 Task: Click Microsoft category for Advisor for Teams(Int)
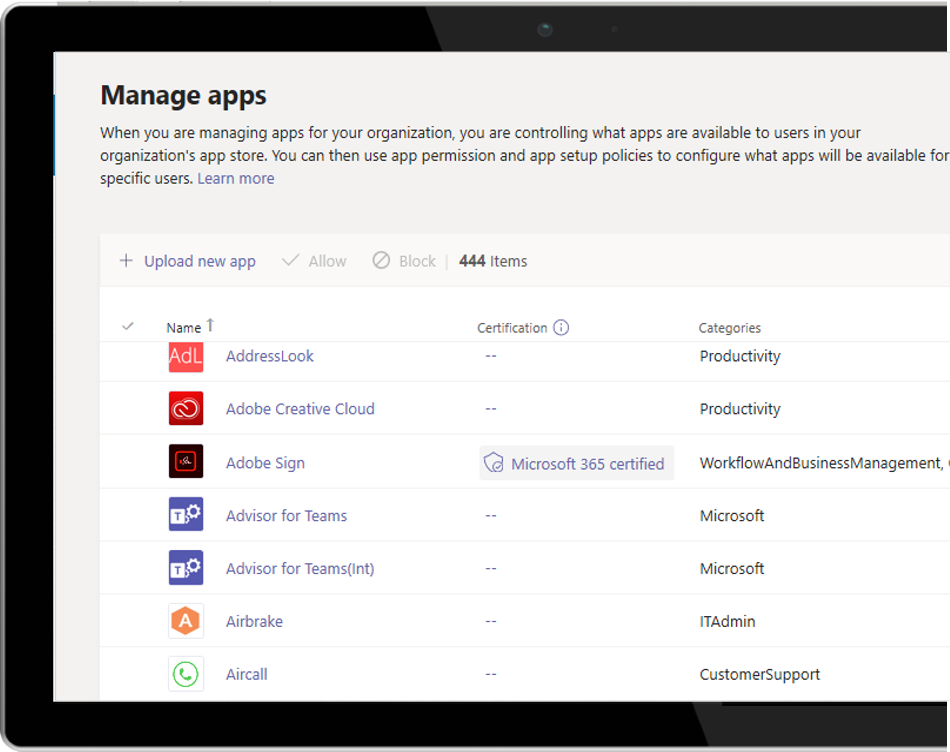(x=732, y=568)
